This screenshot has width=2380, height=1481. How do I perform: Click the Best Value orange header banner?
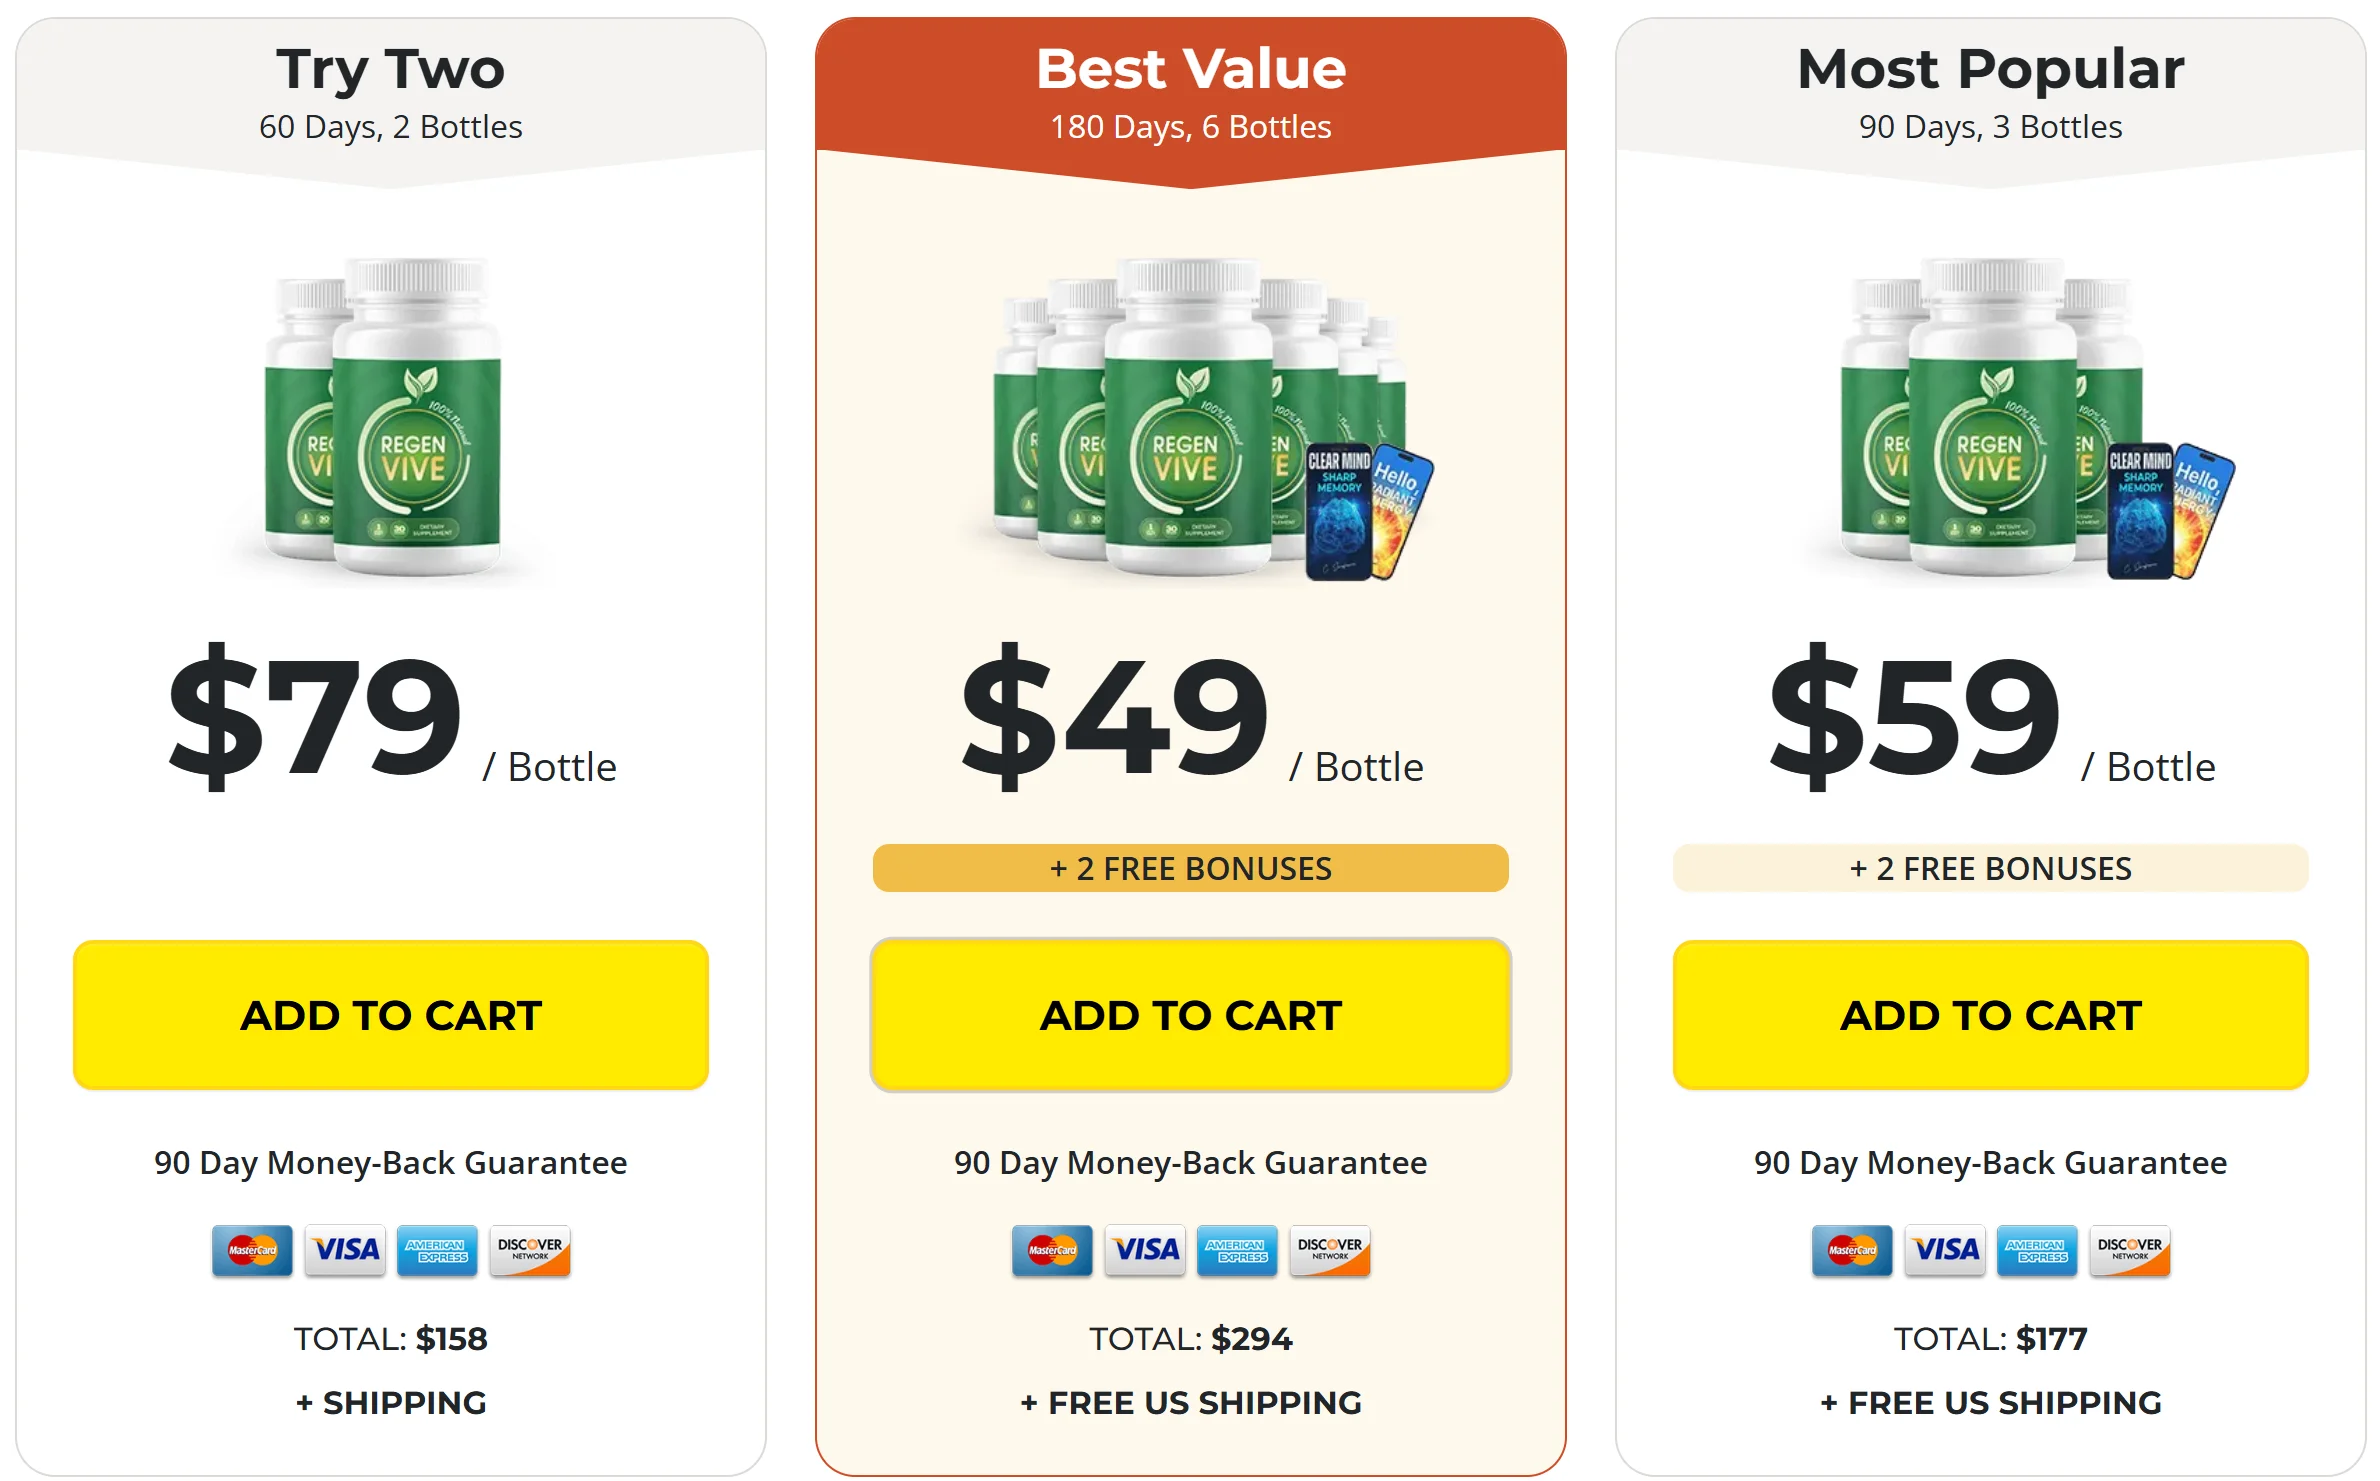[x=1191, y=100]
